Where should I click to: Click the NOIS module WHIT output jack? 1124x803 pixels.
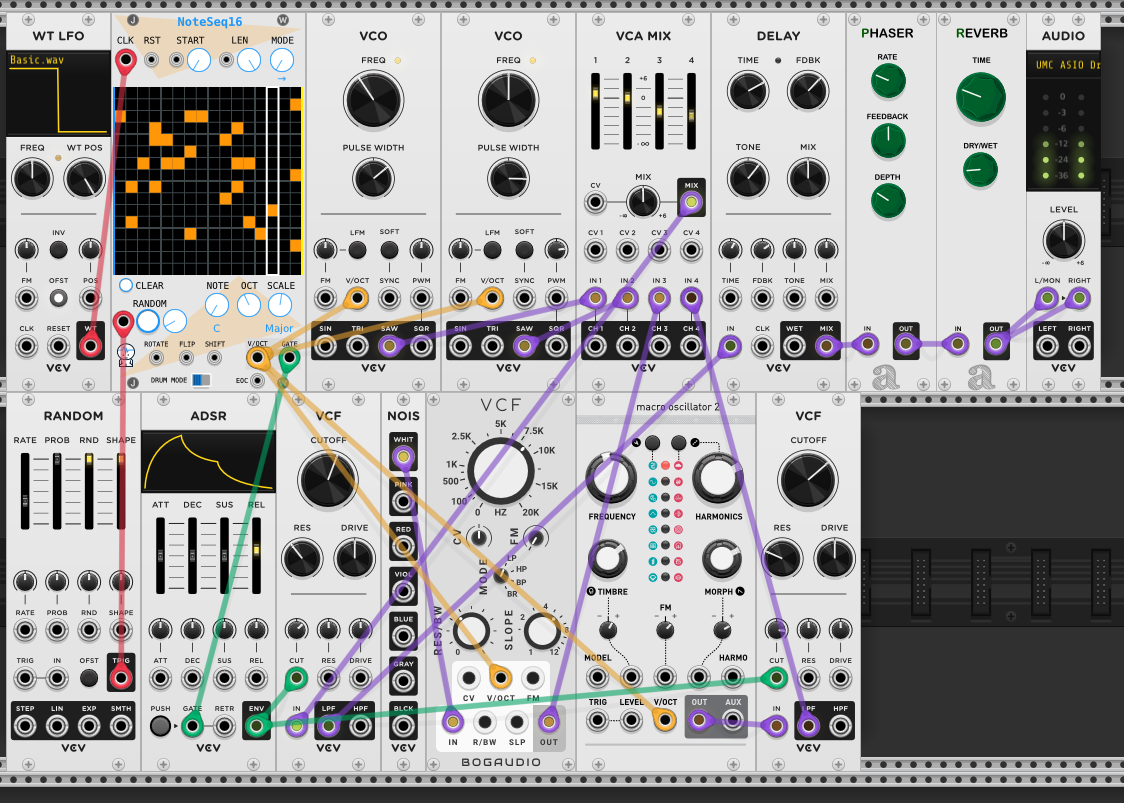click(x=403, y=457)
